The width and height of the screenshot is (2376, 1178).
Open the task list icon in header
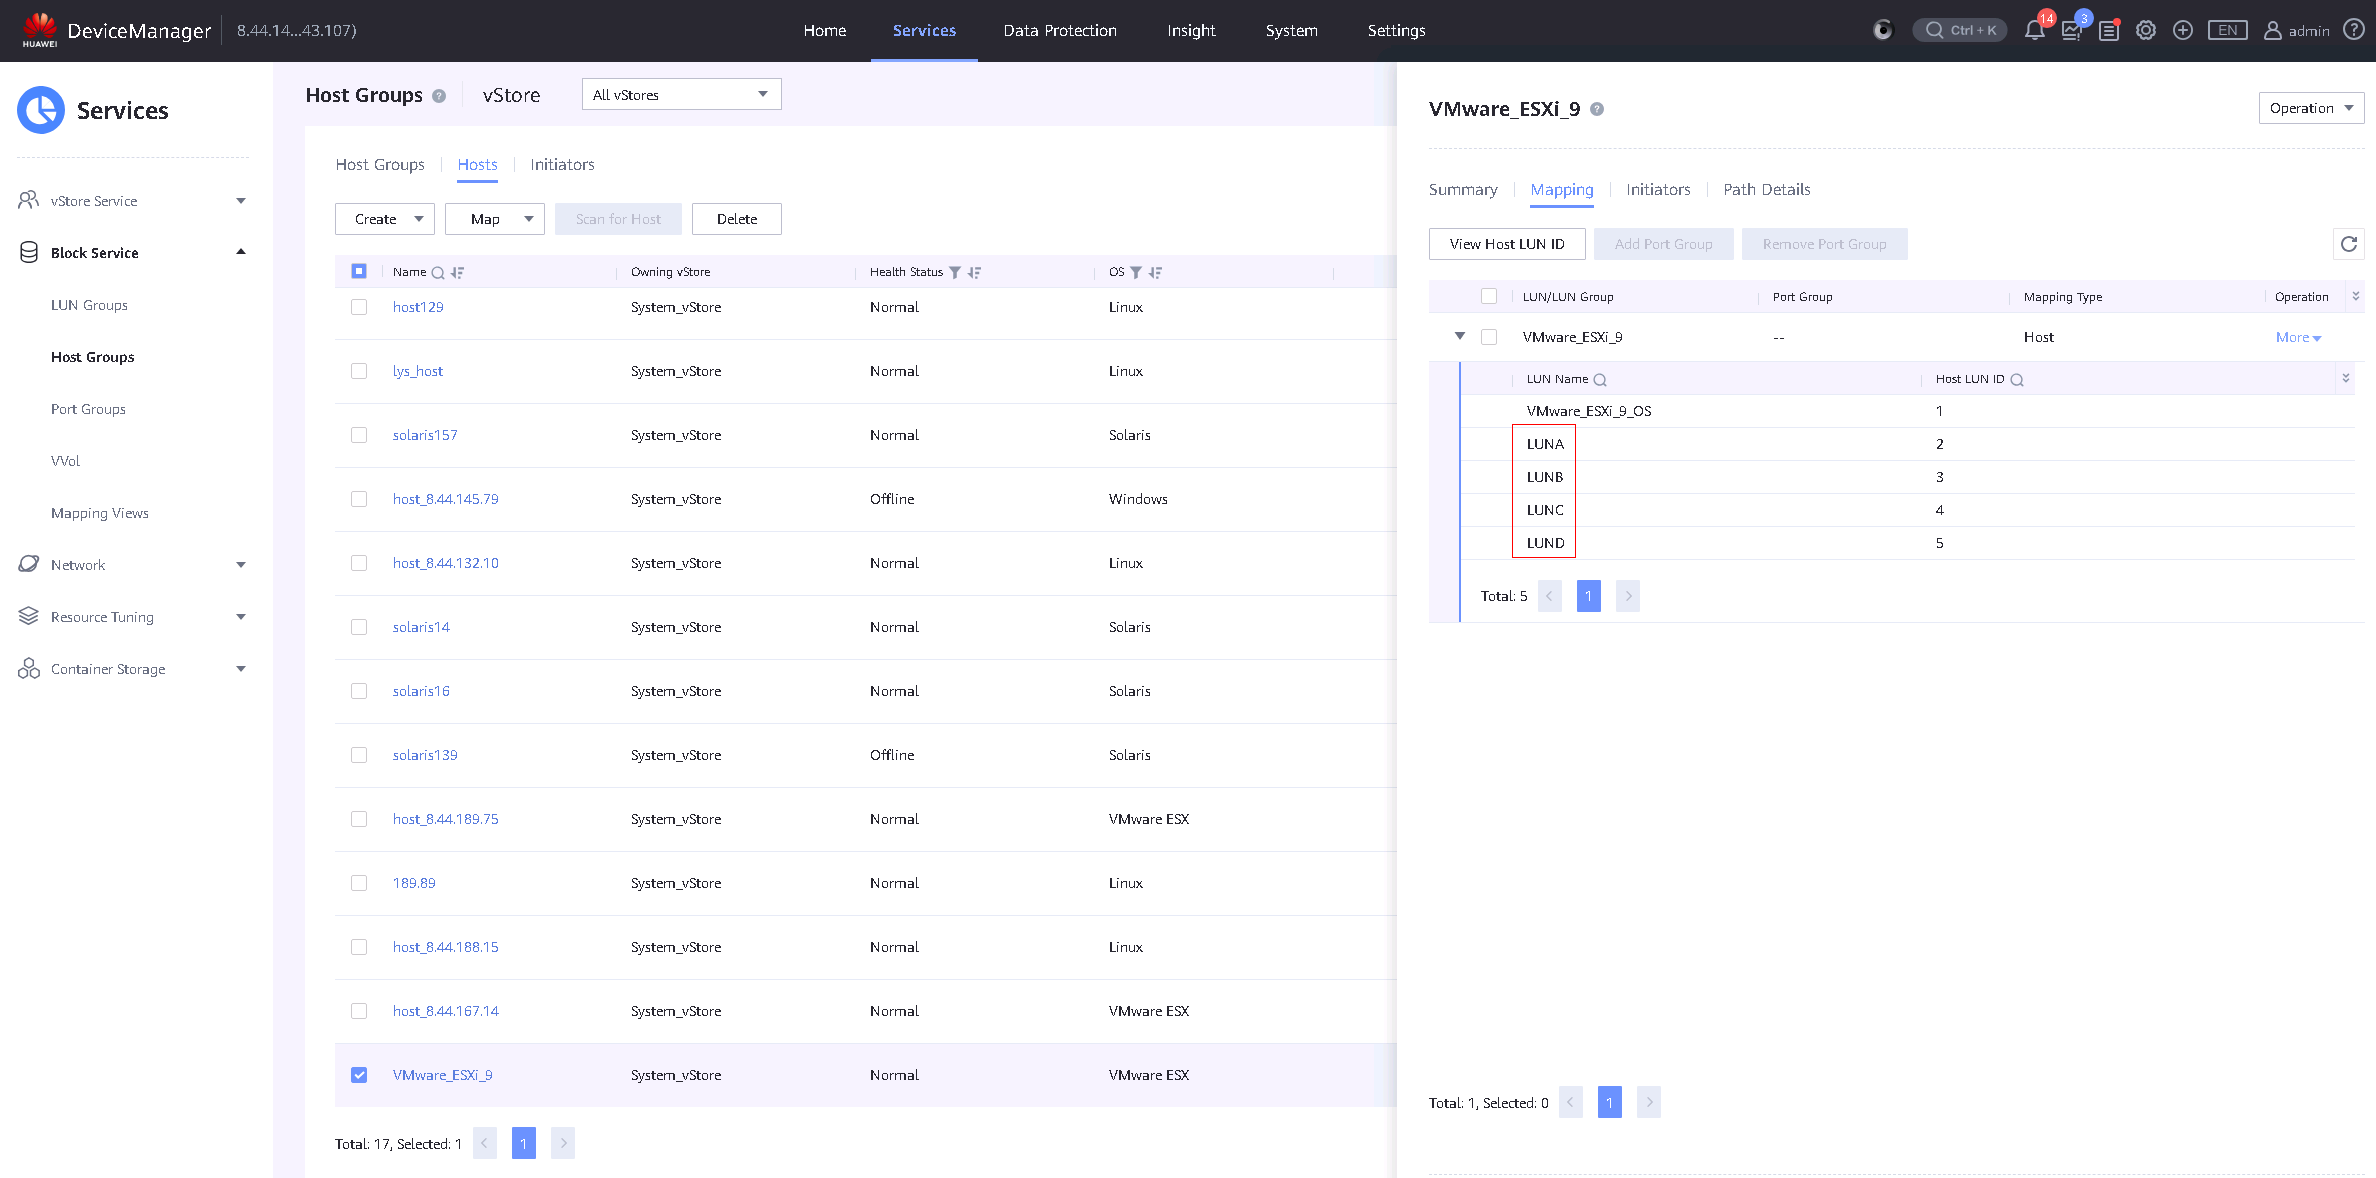2109,30
